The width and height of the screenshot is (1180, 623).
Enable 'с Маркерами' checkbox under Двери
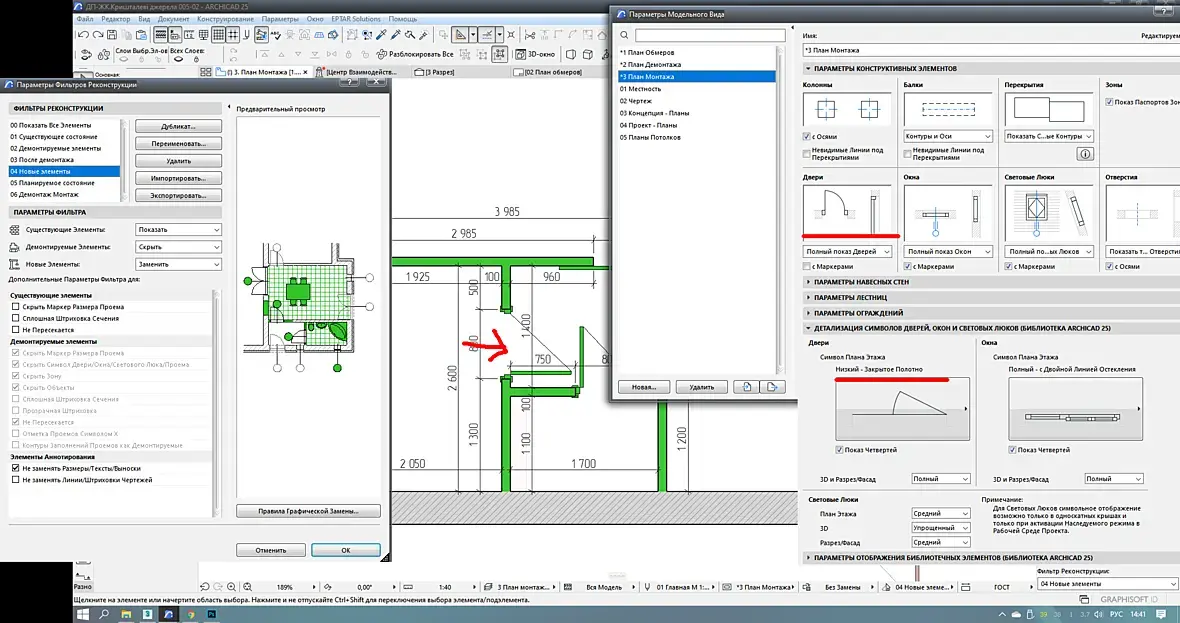[807, 267]
